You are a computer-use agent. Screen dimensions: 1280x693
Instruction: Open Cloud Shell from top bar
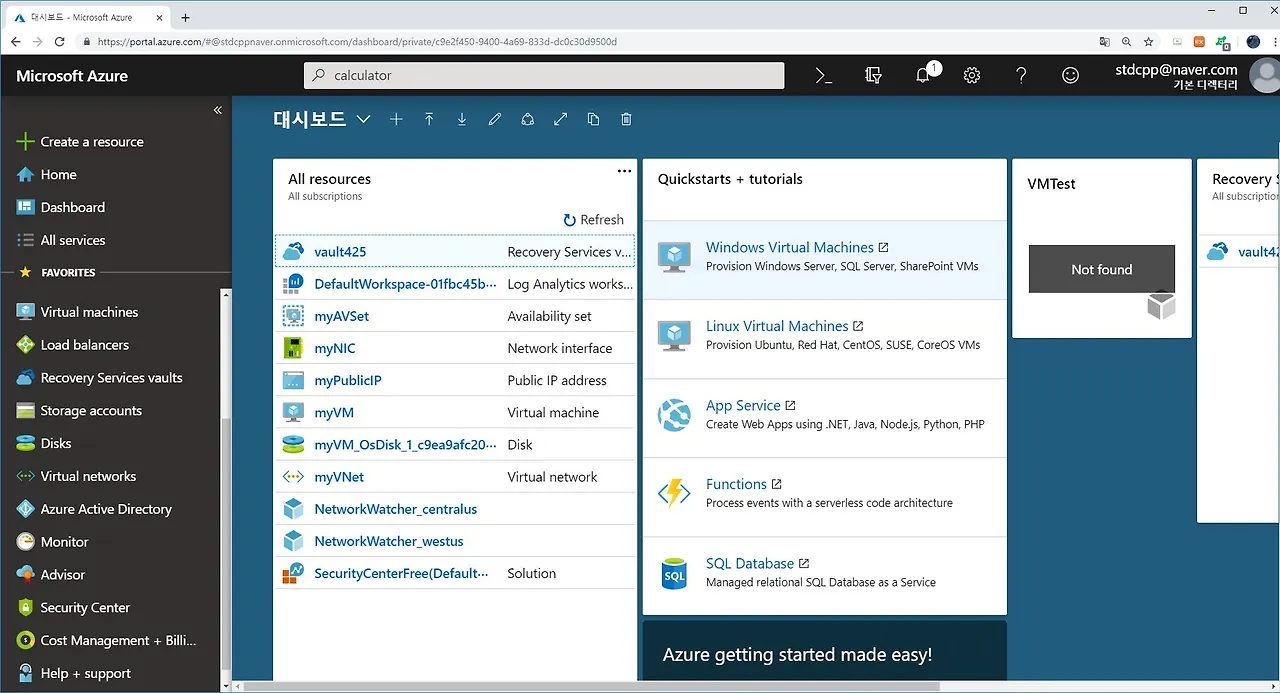[824, 75]
